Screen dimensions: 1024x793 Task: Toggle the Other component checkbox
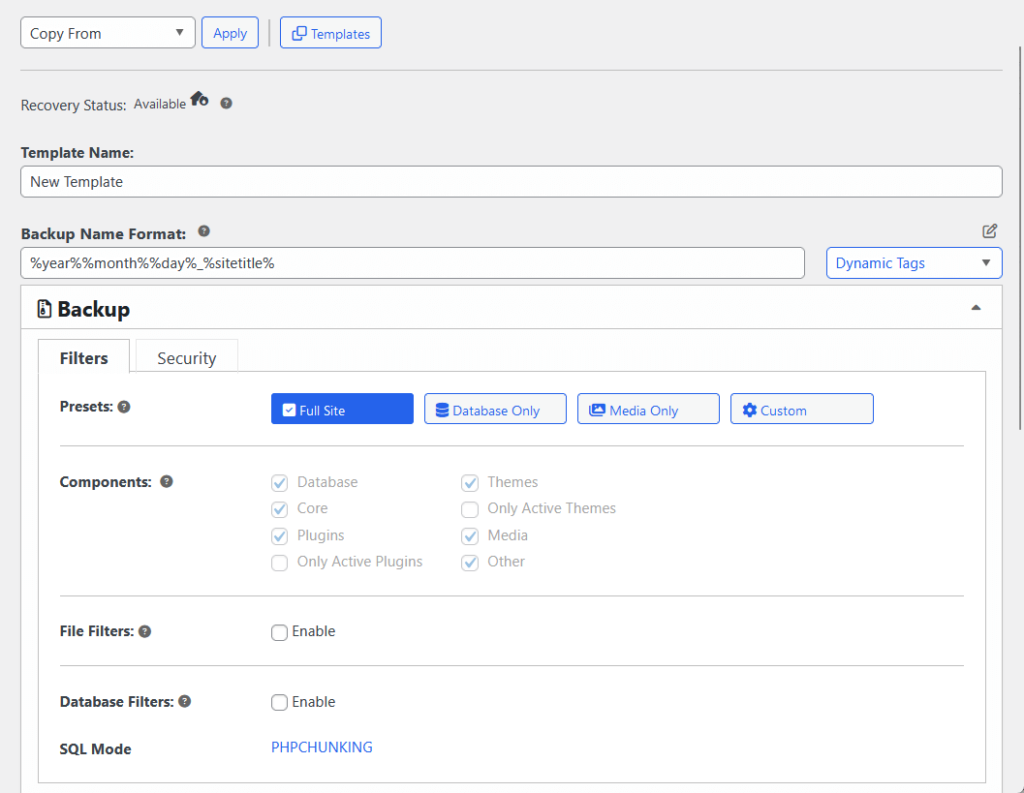click(470, 562)
